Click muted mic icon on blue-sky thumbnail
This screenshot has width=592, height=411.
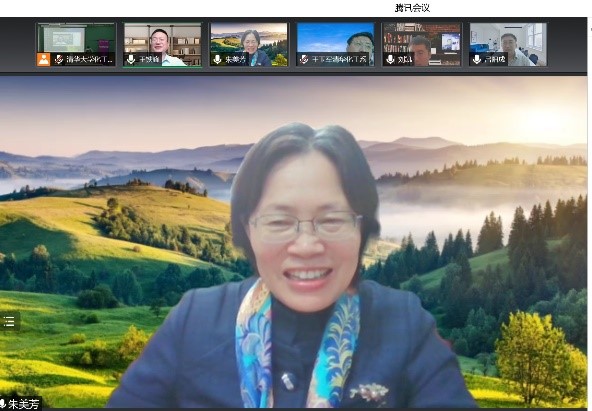[x=304, y=59]
